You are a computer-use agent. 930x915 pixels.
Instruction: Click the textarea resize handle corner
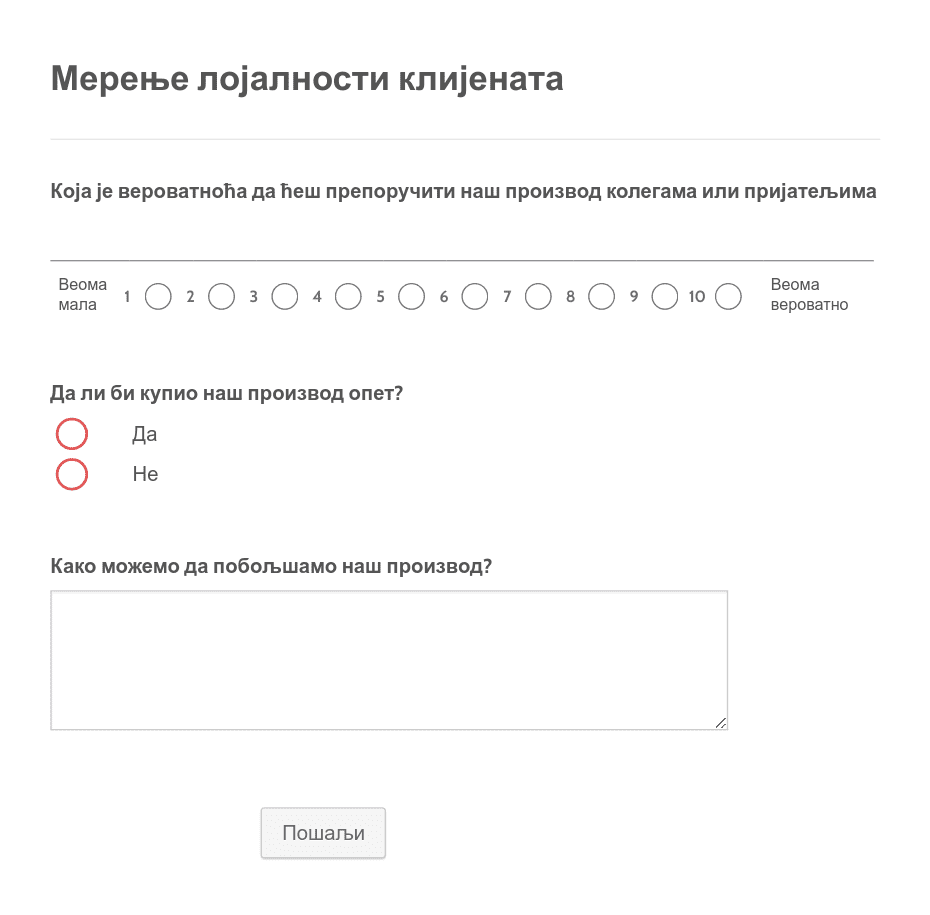[721, 723]
